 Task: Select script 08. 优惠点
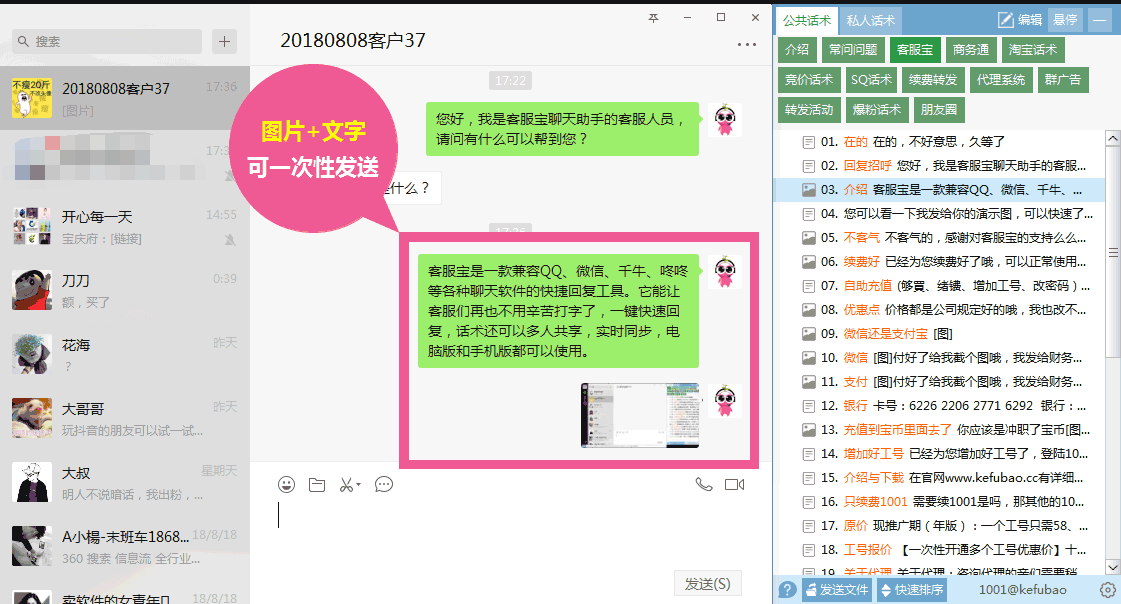pos(939,310)
